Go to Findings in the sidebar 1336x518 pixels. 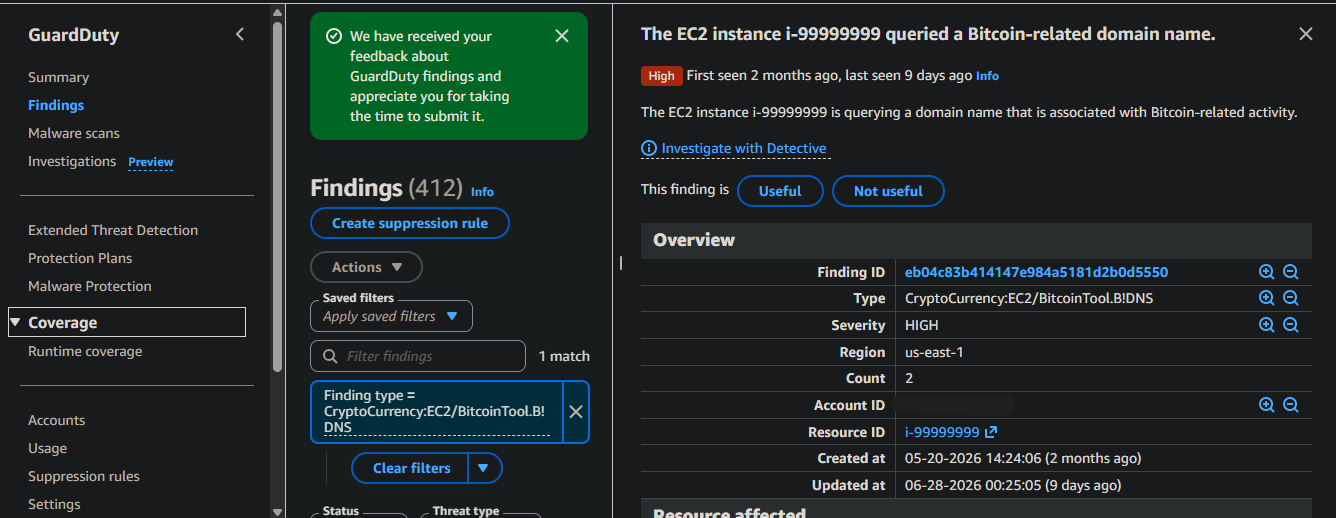56,105
